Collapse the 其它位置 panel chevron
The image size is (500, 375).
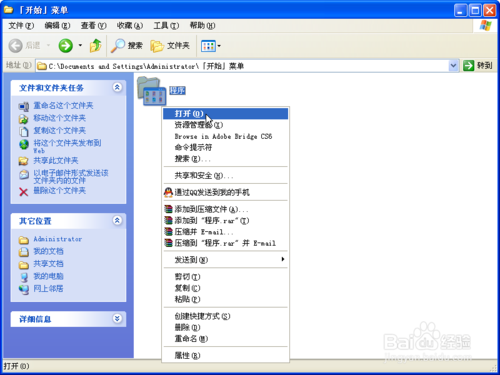coord(117,220)
